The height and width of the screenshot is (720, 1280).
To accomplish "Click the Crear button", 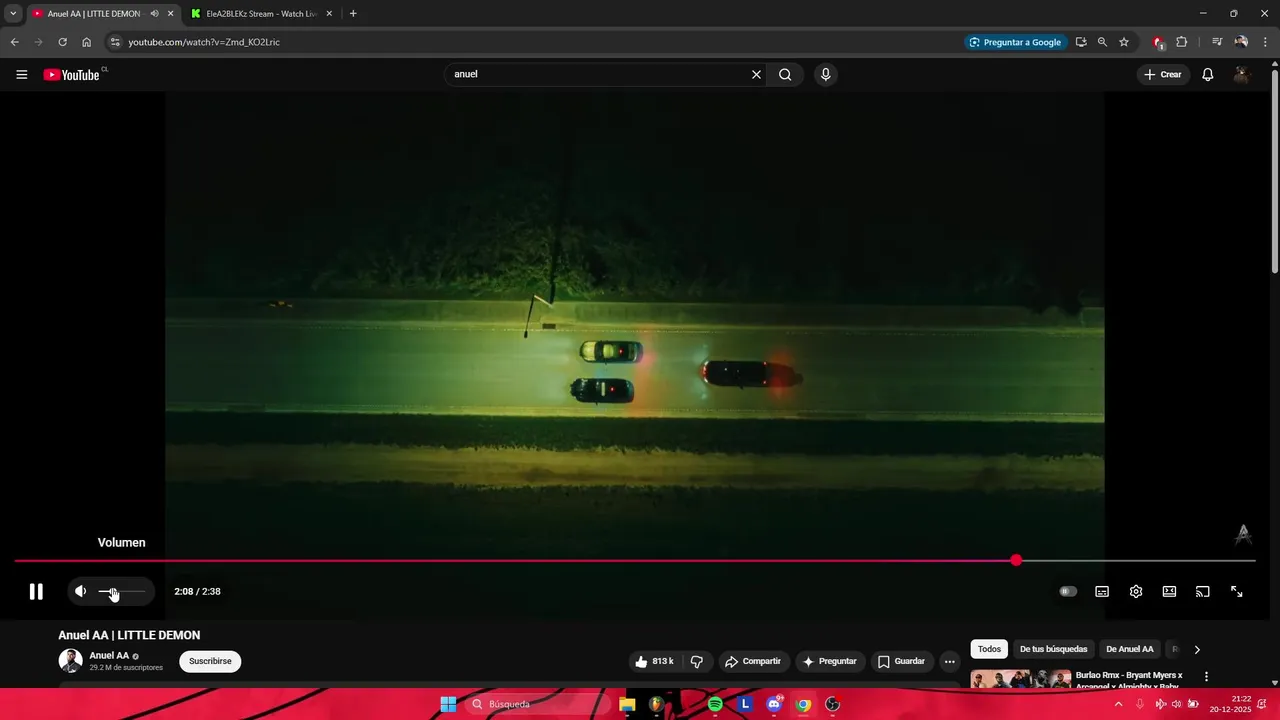I will [x=1163, y=74].
